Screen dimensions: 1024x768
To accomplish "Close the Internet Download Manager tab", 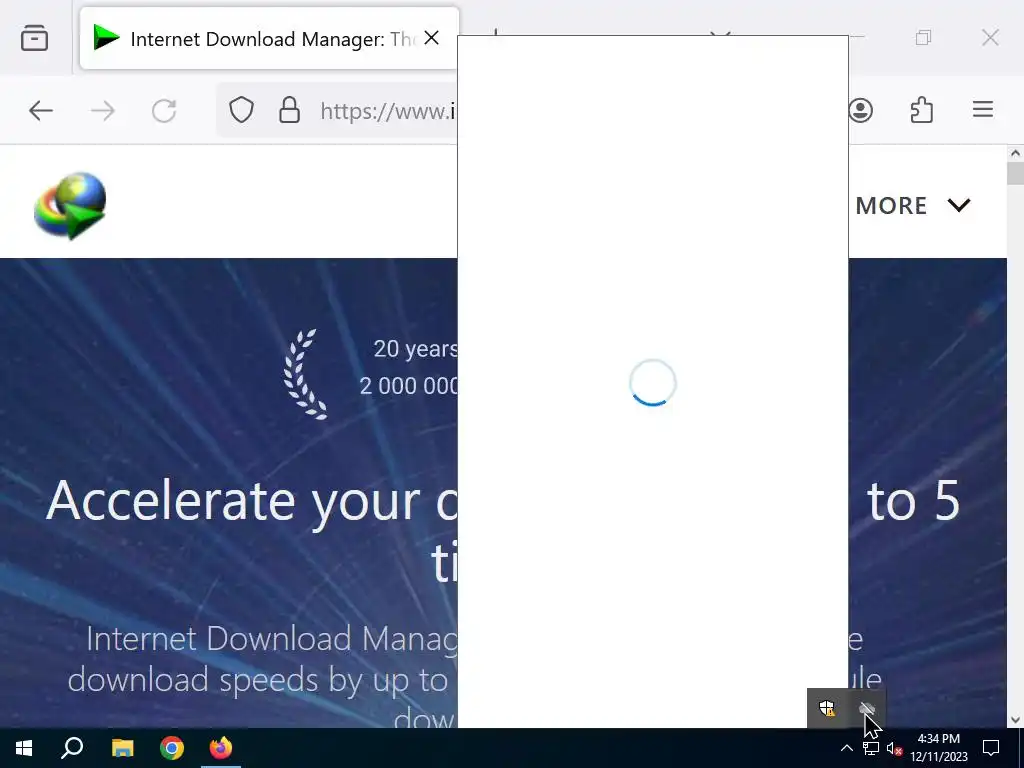I will point(431,38).
